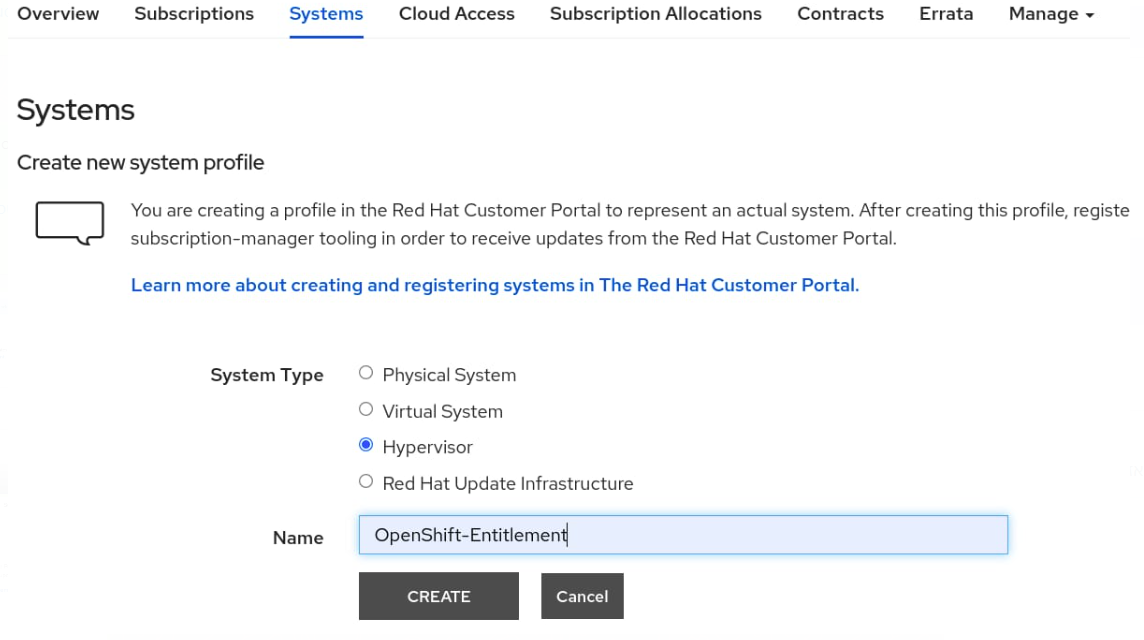The height and width of the screenshot is (640, 1144).
Task: Click the Create new system profile heading
Action: (141, 162)
